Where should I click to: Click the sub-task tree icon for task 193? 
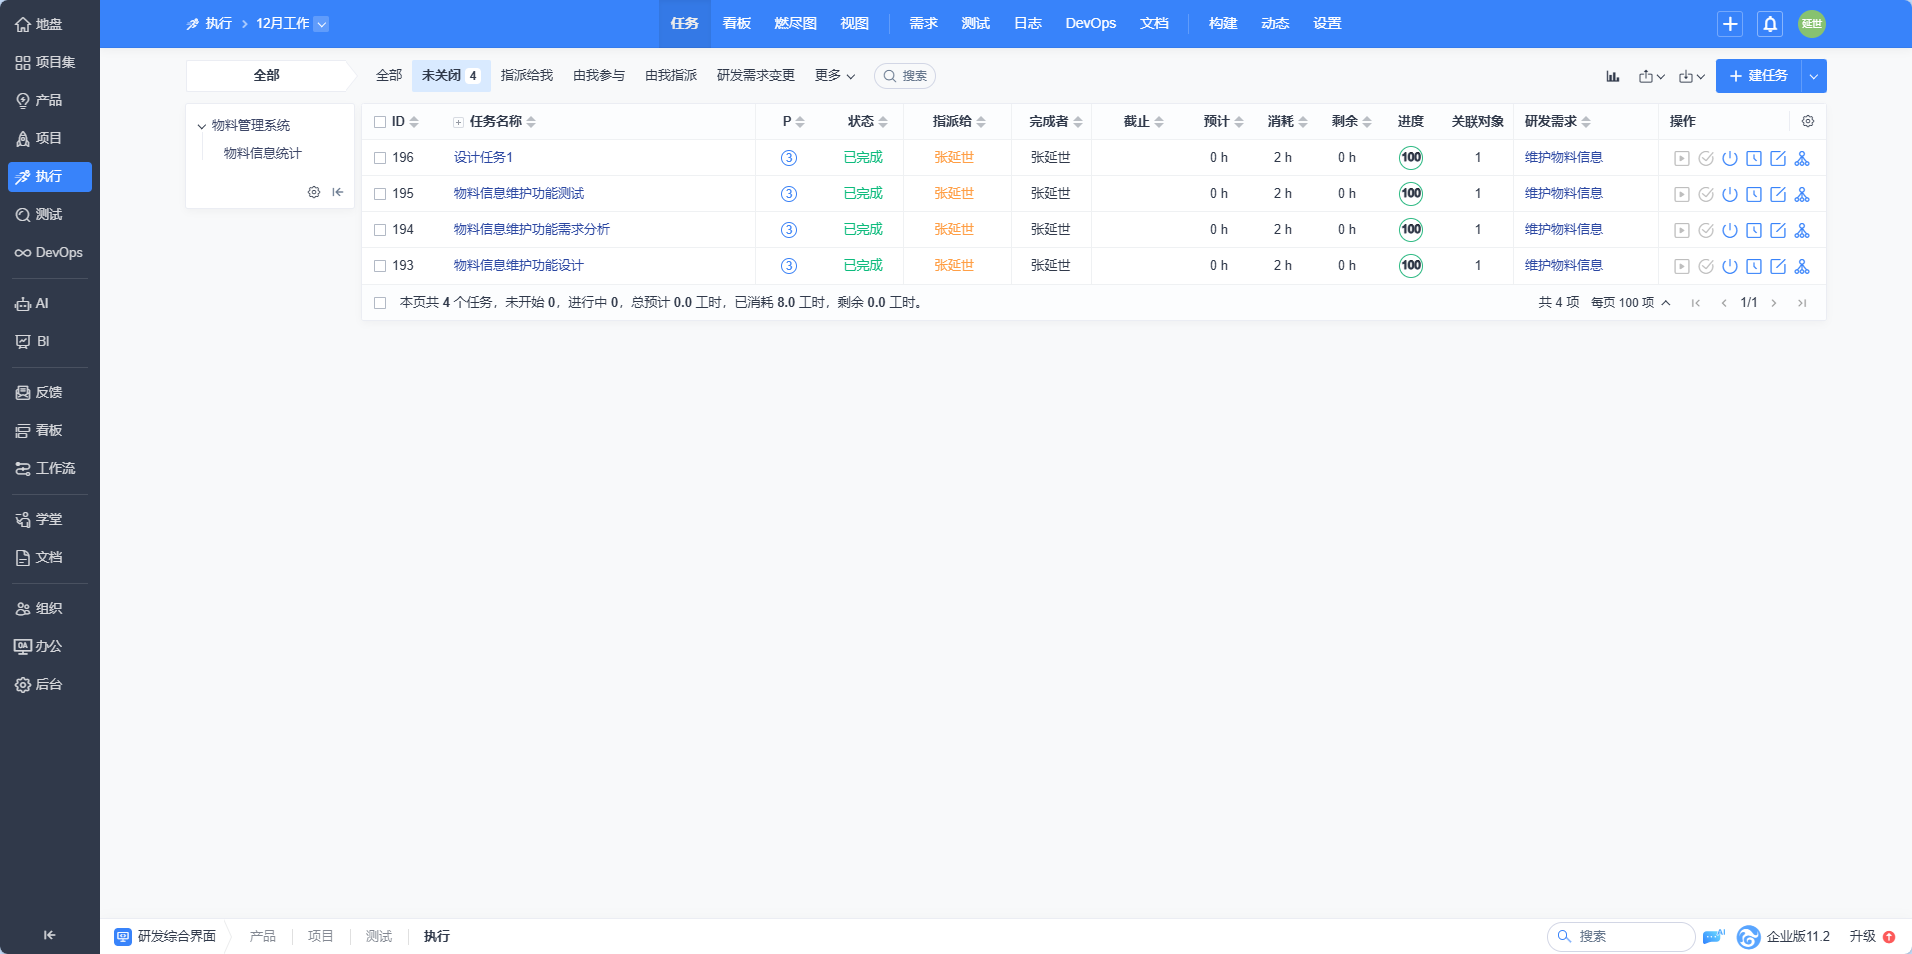1802,266
